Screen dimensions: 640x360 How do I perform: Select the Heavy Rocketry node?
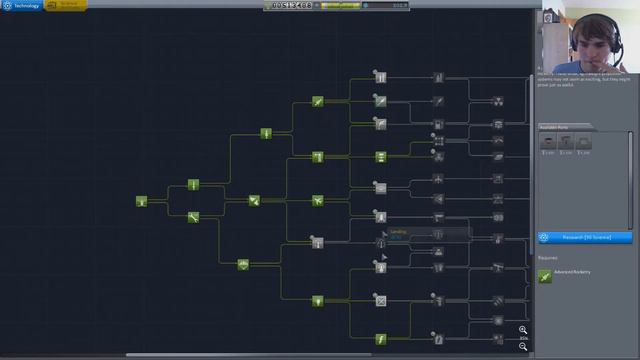pos(381,78)
